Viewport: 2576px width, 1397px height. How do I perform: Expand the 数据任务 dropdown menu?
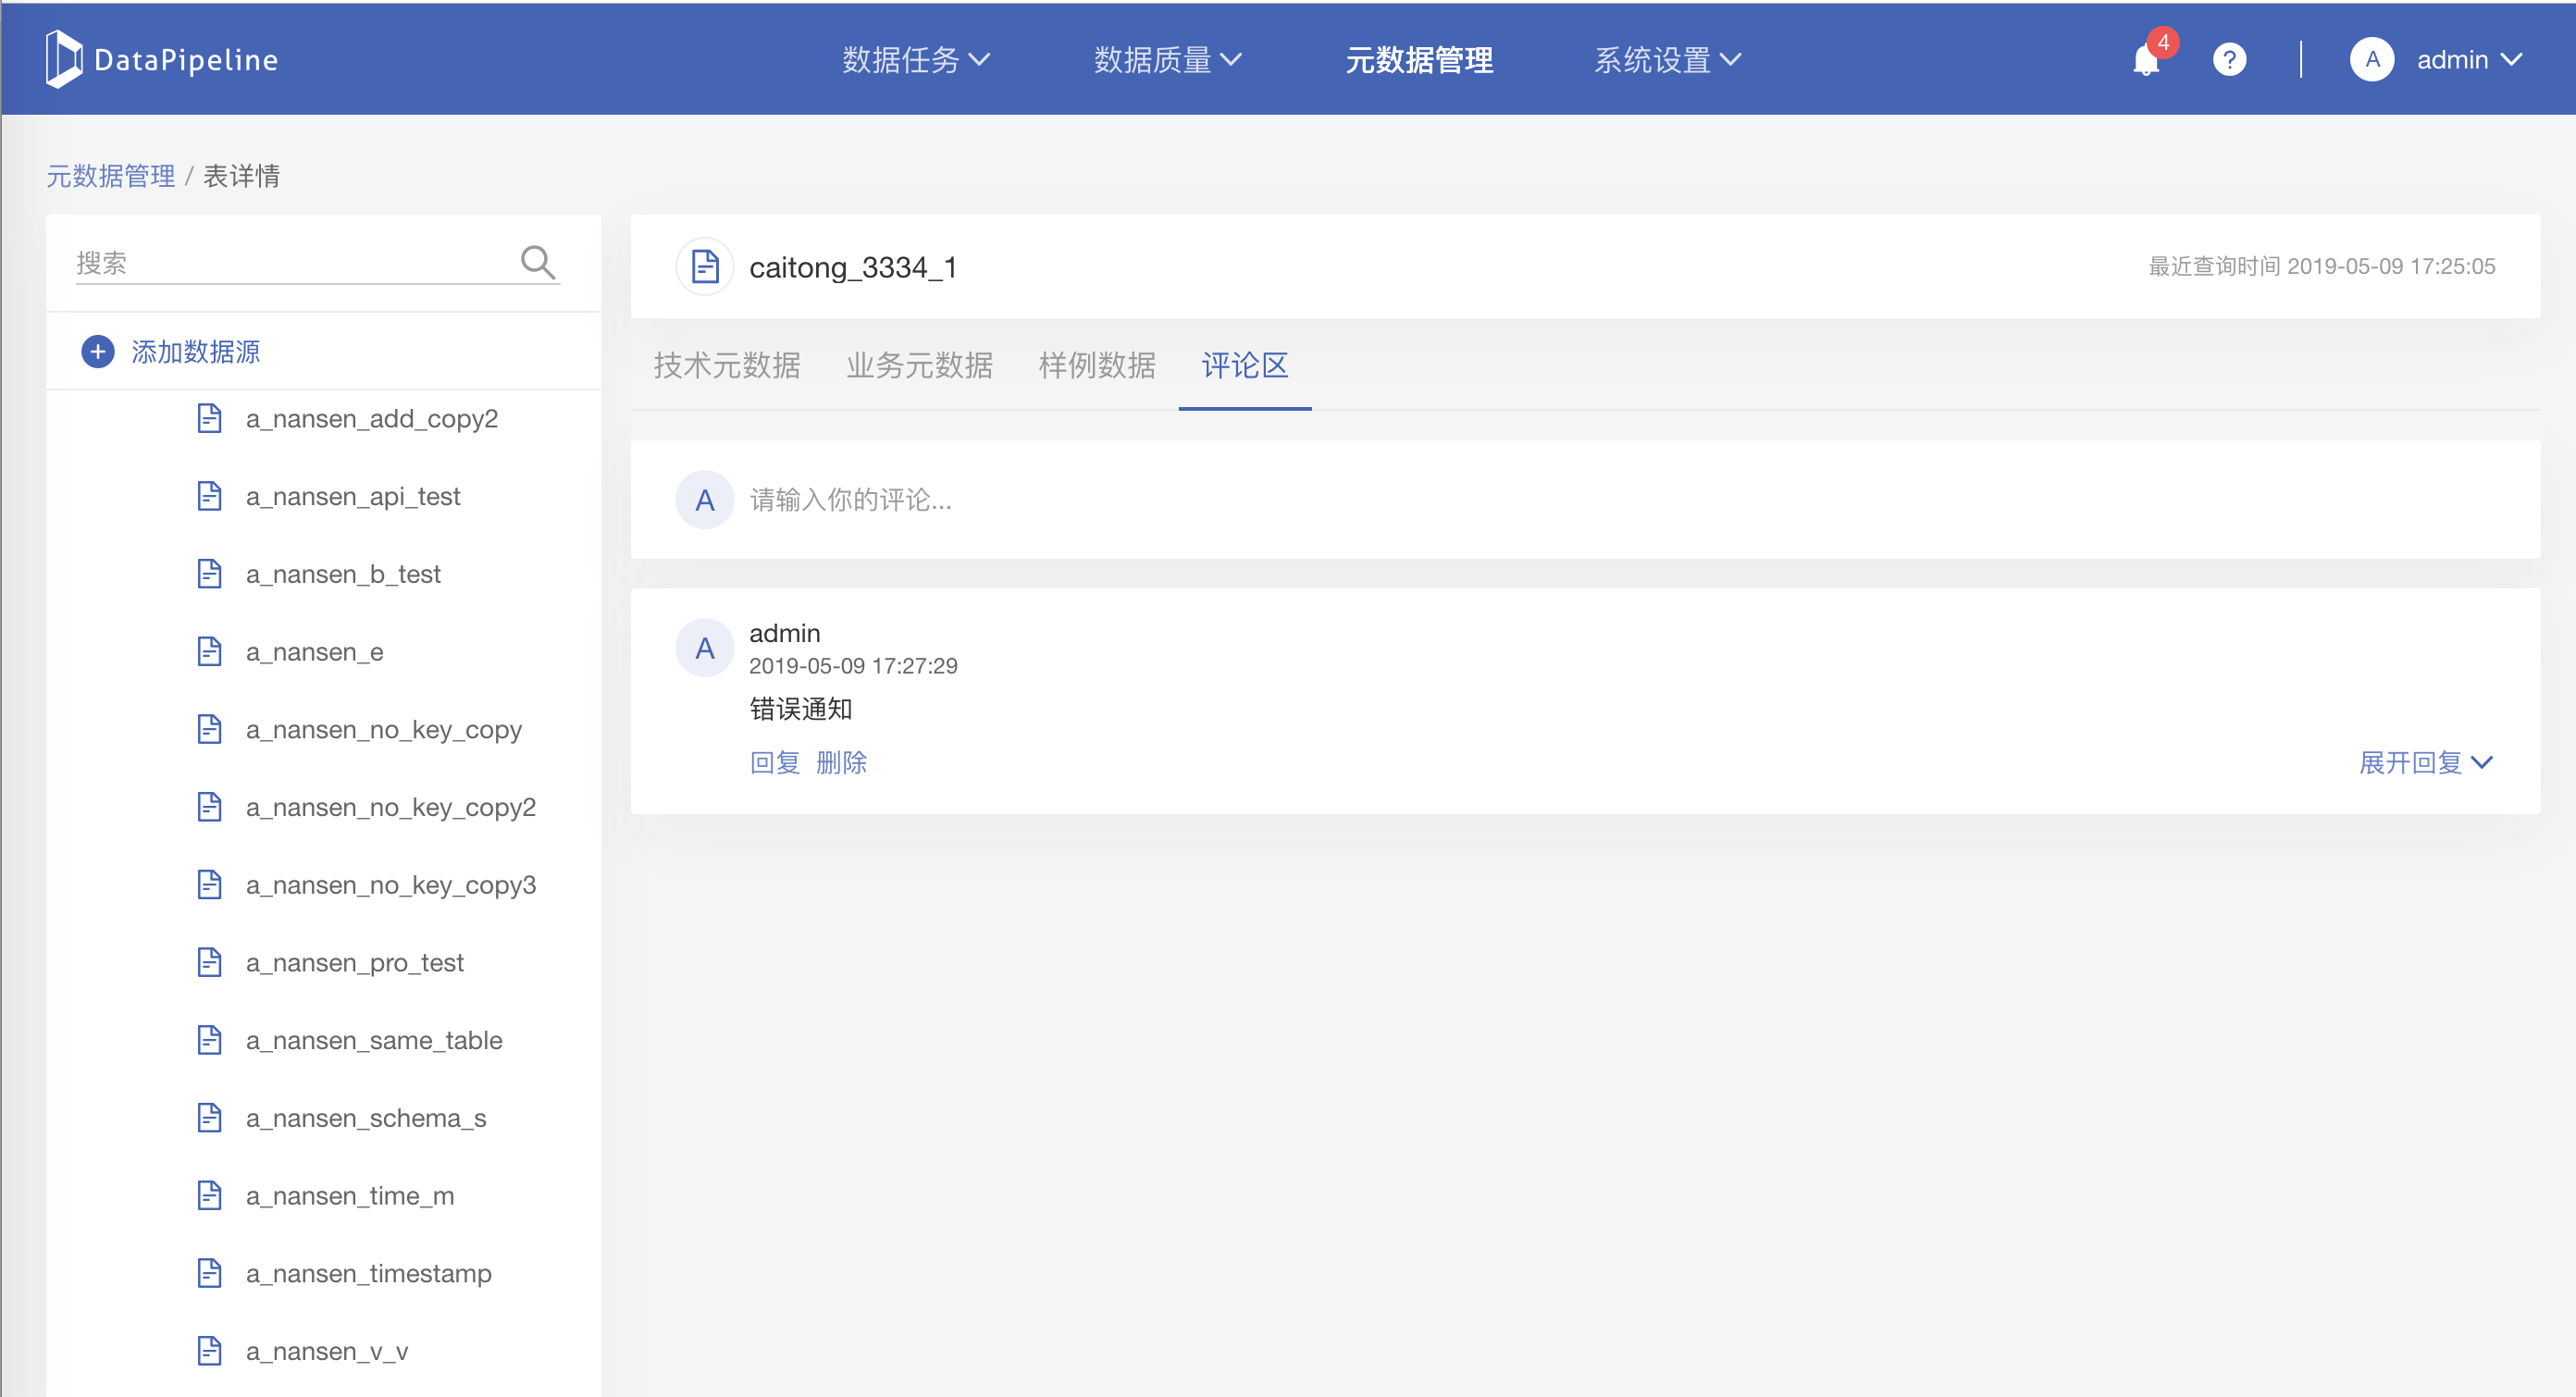click(x=915, y=60)
